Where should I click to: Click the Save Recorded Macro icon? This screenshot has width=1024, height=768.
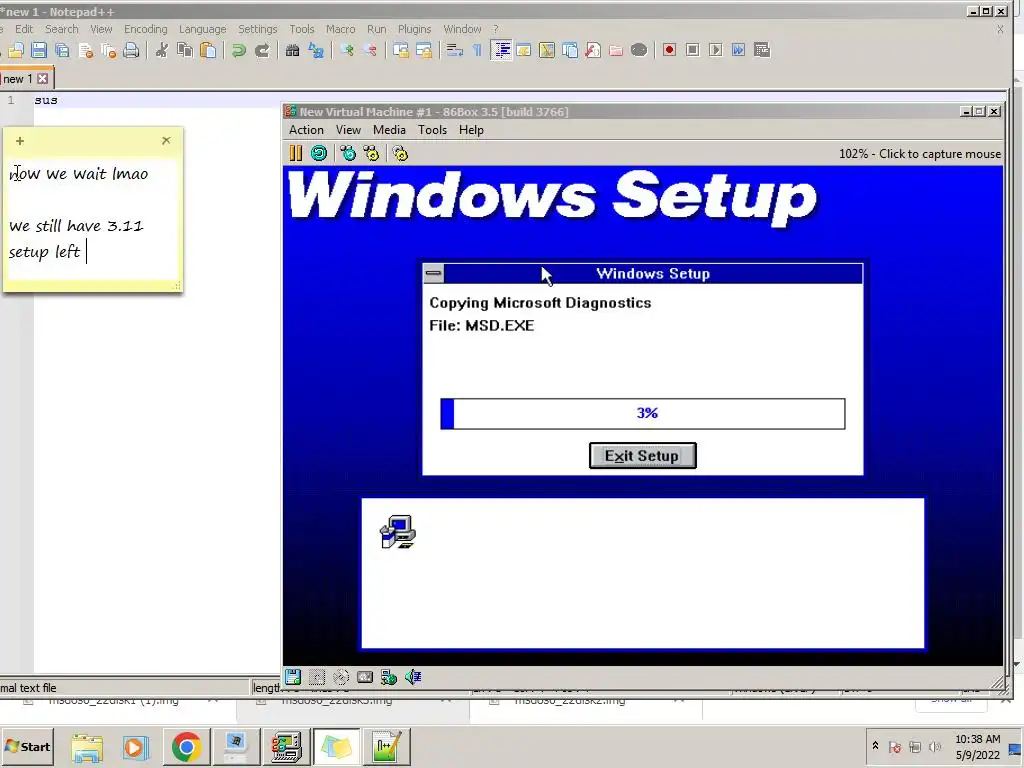761,50
